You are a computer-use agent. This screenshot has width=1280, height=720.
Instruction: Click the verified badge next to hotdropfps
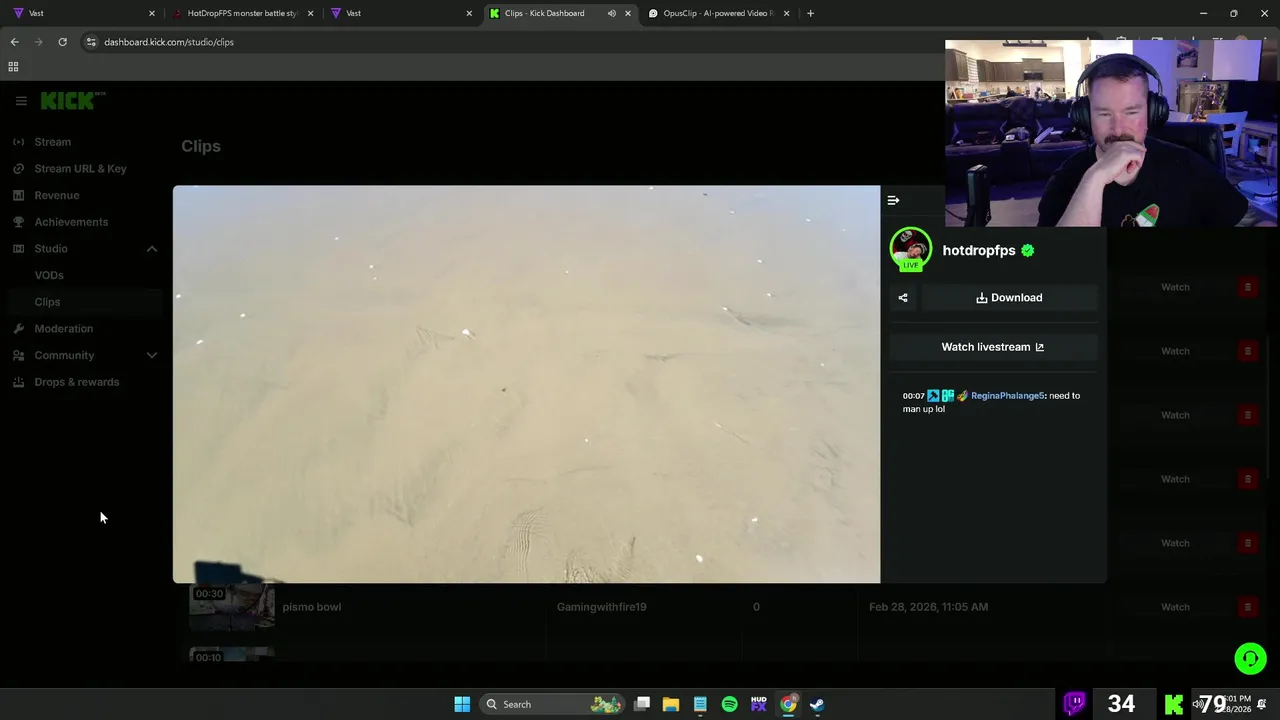pyautogui.click(x=1028, y=251)
